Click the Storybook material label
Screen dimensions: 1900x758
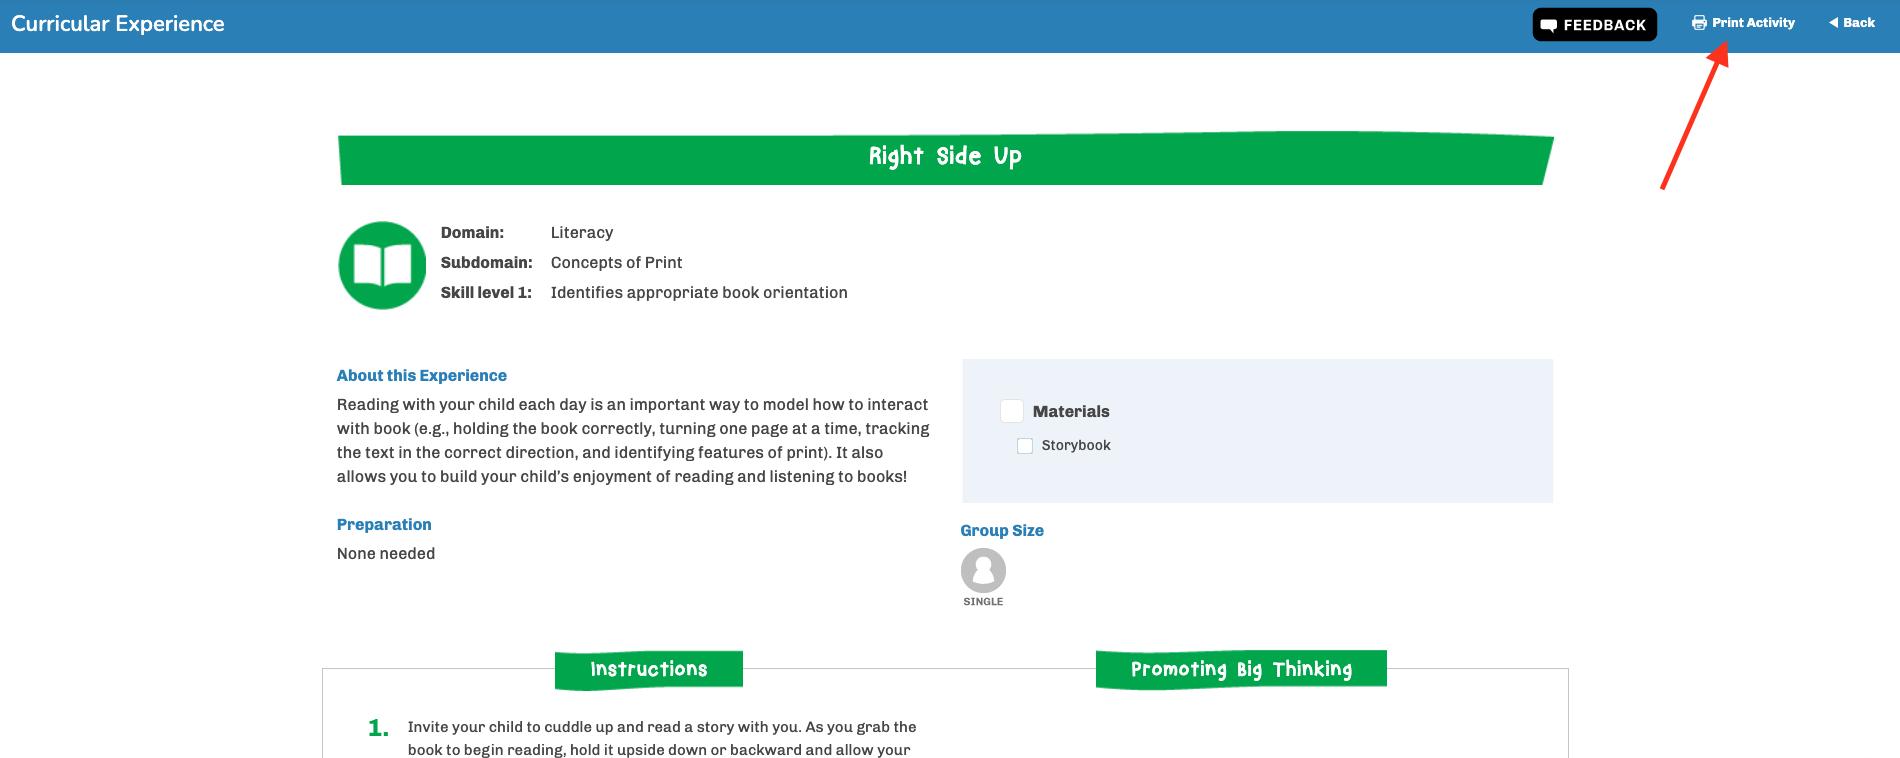pyautogui.click(x=1076, y=446)
